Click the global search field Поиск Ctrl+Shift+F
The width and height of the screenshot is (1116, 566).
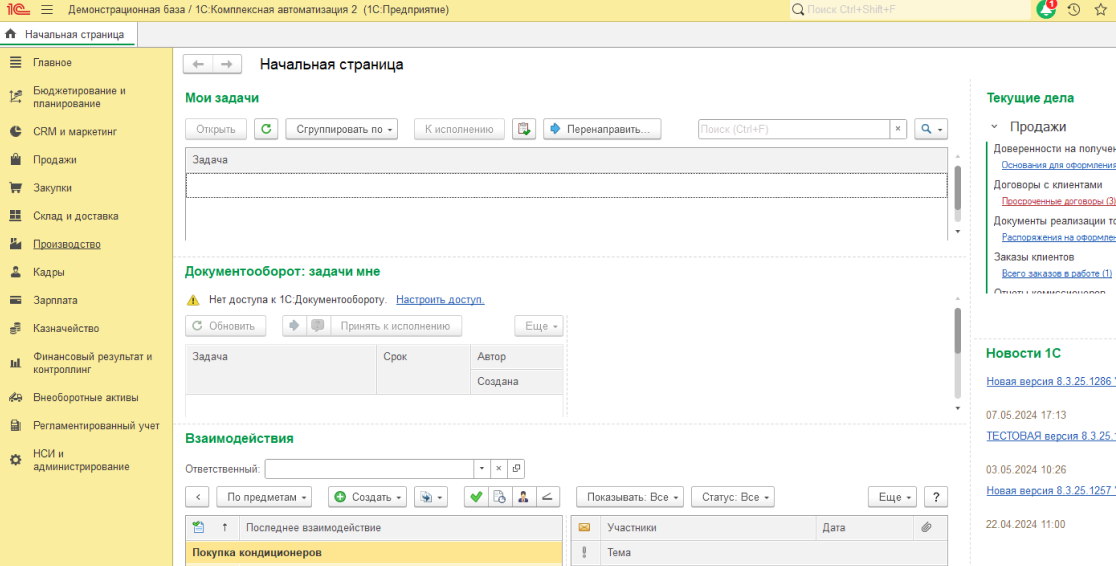click(x=911, y=10)
